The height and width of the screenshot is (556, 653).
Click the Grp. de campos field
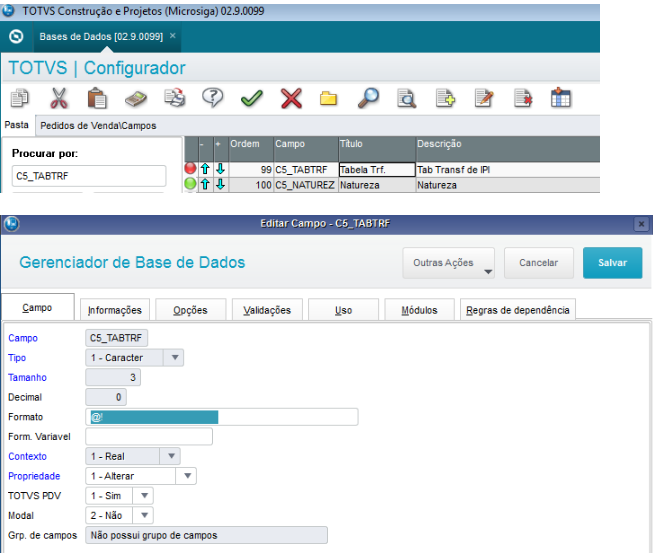[x=207, y=535]
